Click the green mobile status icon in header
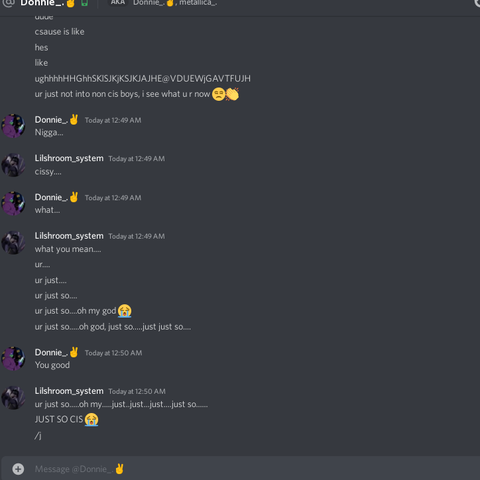The image size is (480, 480). [85, 3]
